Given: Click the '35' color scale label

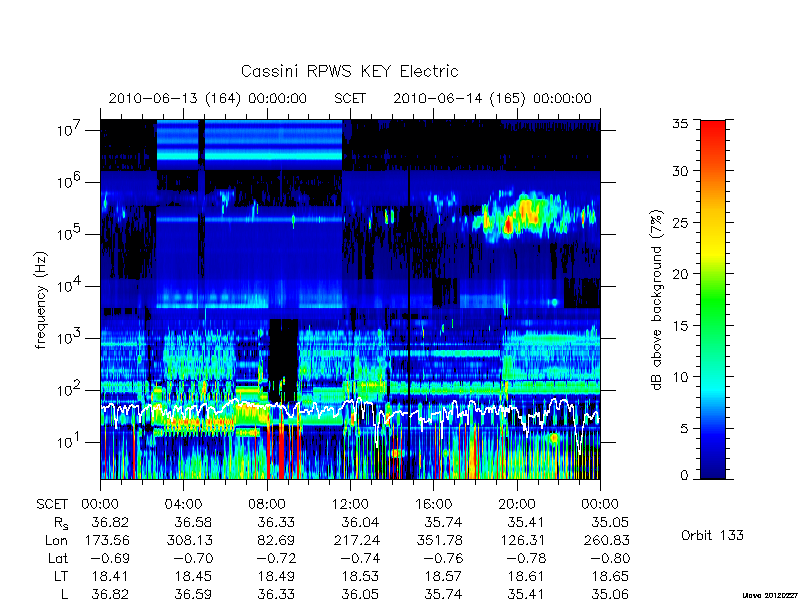Looking at the screenshot, I should click(680, 124).
